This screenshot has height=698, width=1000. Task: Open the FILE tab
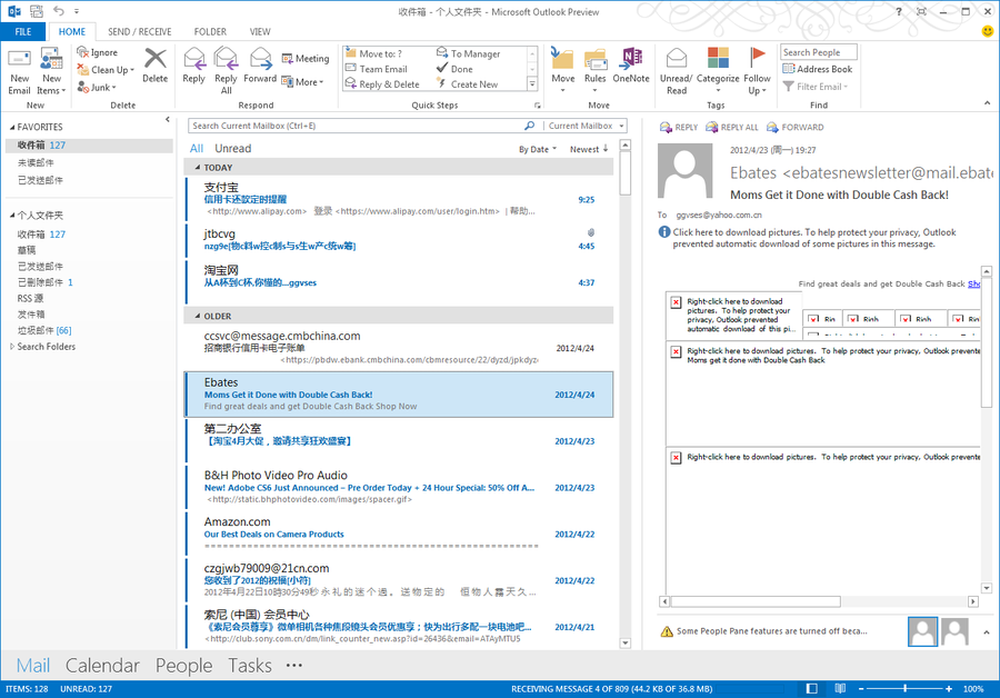(x=23, y=31)
